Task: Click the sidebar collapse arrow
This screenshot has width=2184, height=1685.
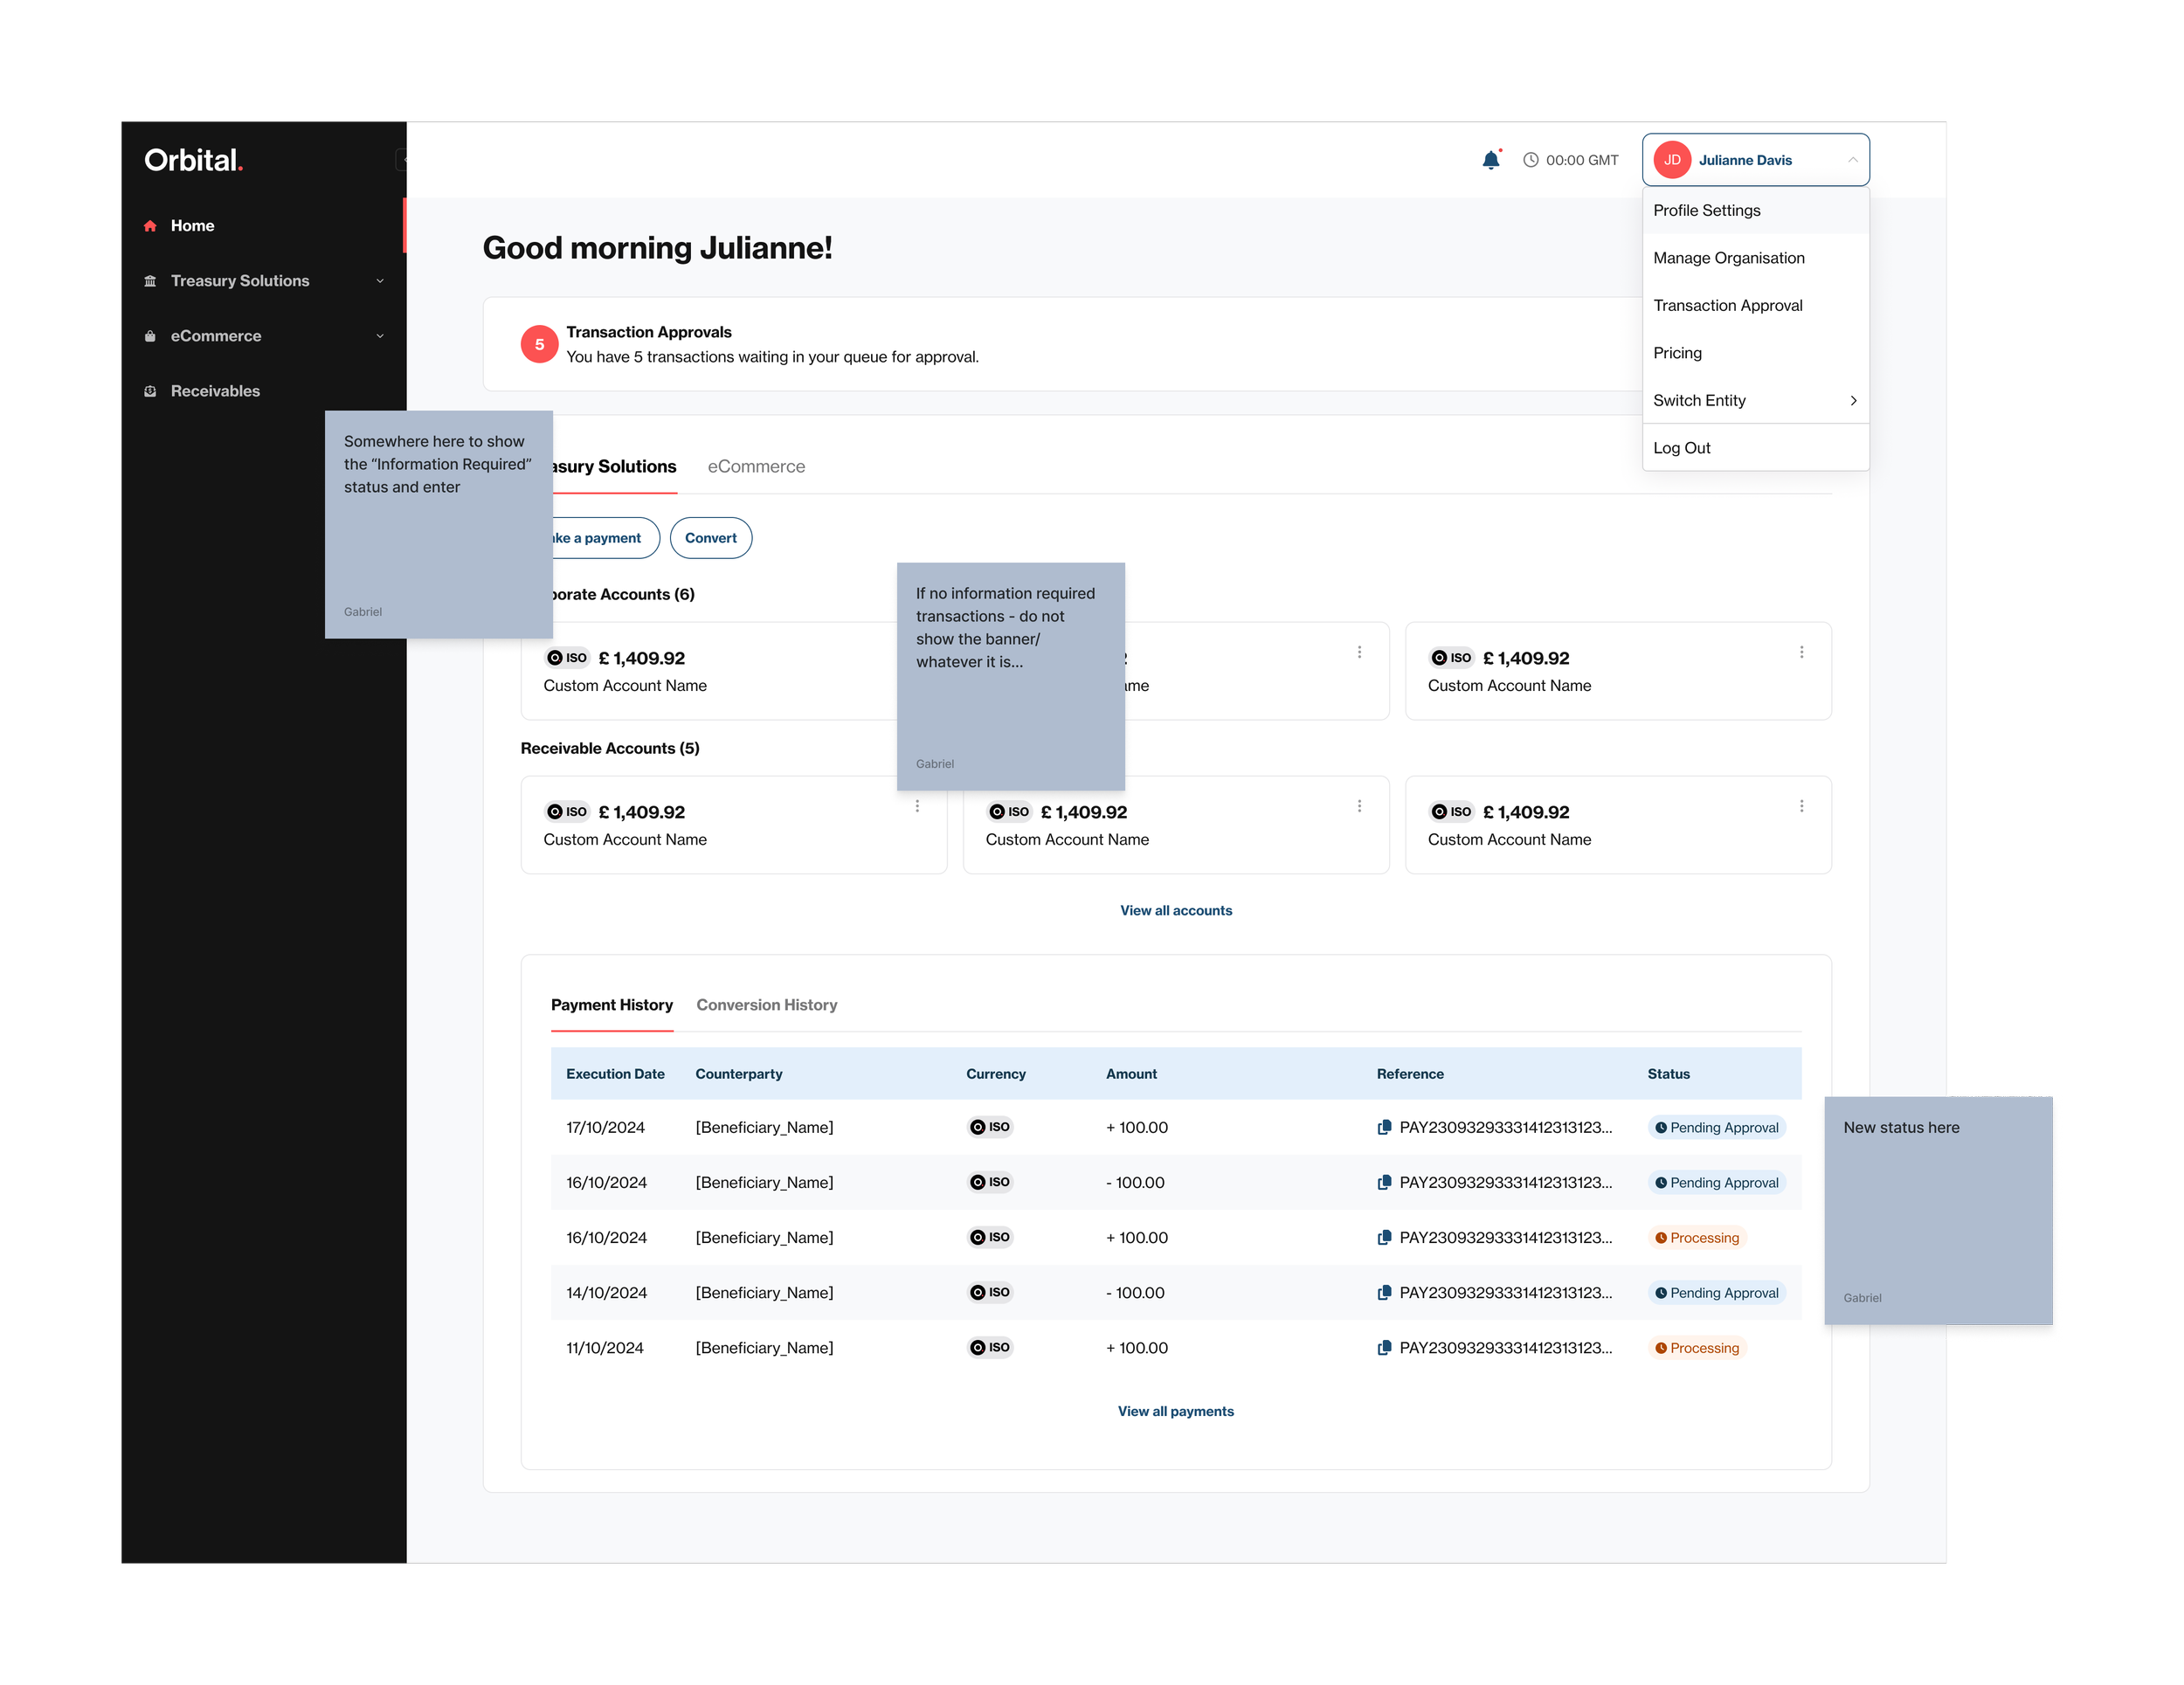Action: coord(402,160)
